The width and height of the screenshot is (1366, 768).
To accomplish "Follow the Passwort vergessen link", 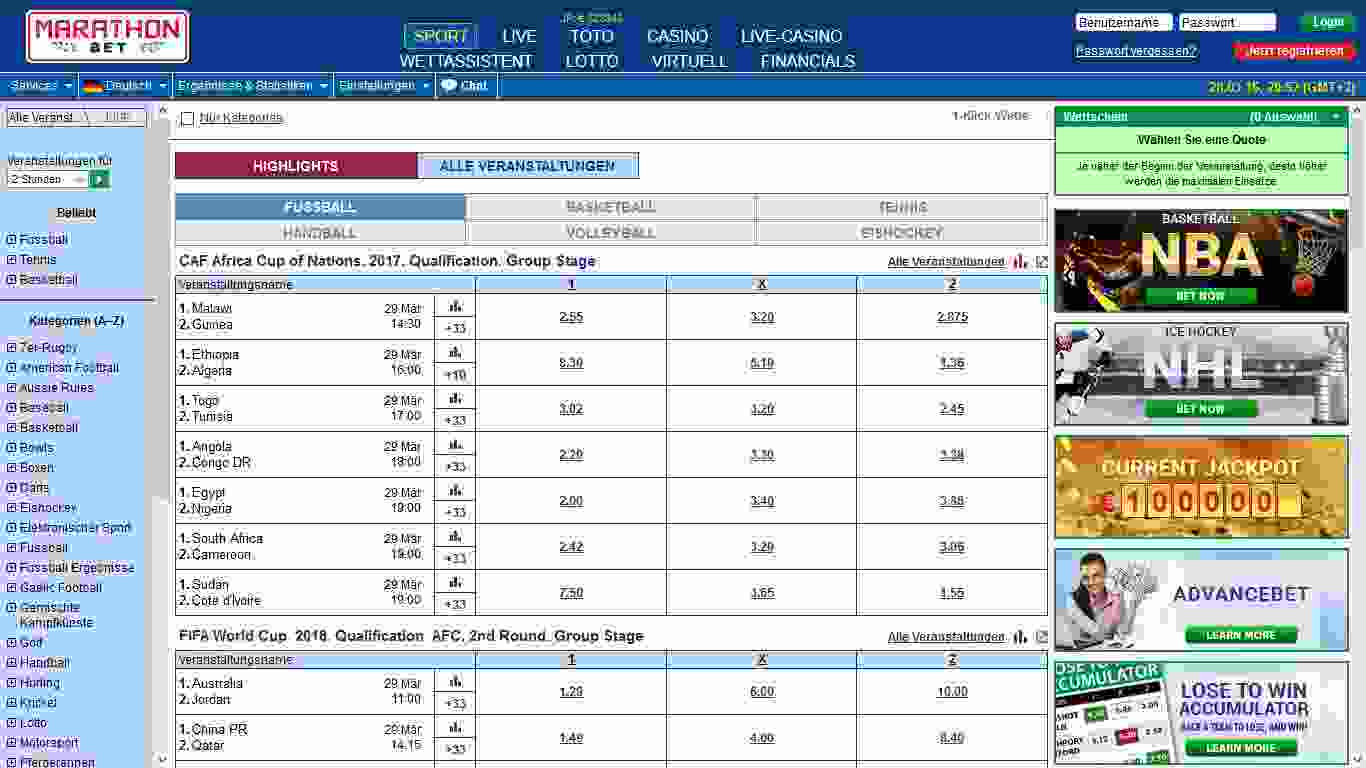I will [x=1136, y=51].
